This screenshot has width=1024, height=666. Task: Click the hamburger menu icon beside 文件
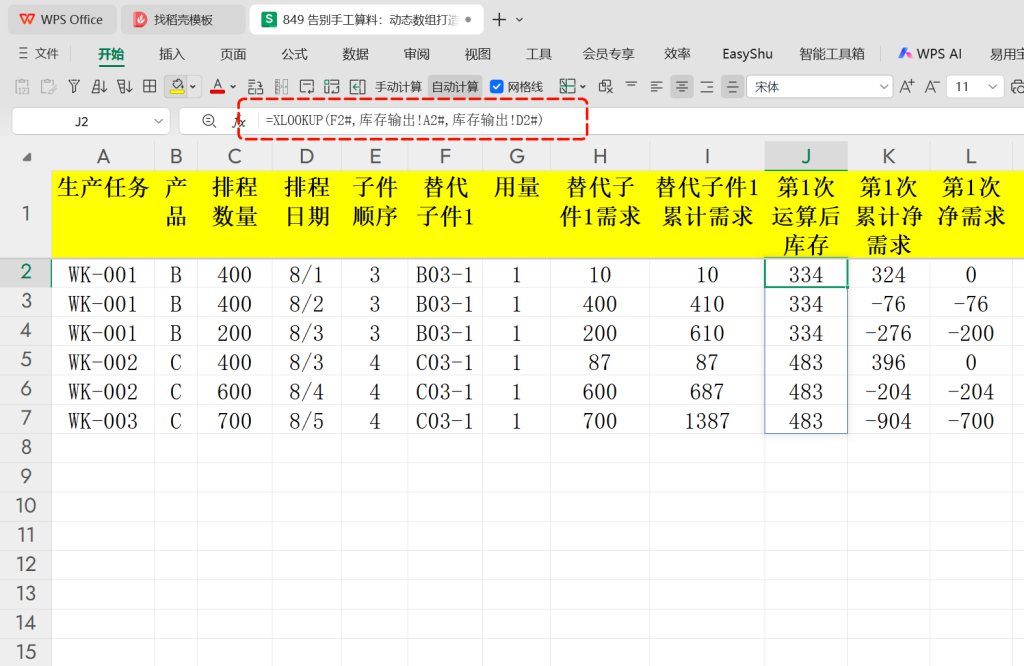click(23, 54)
